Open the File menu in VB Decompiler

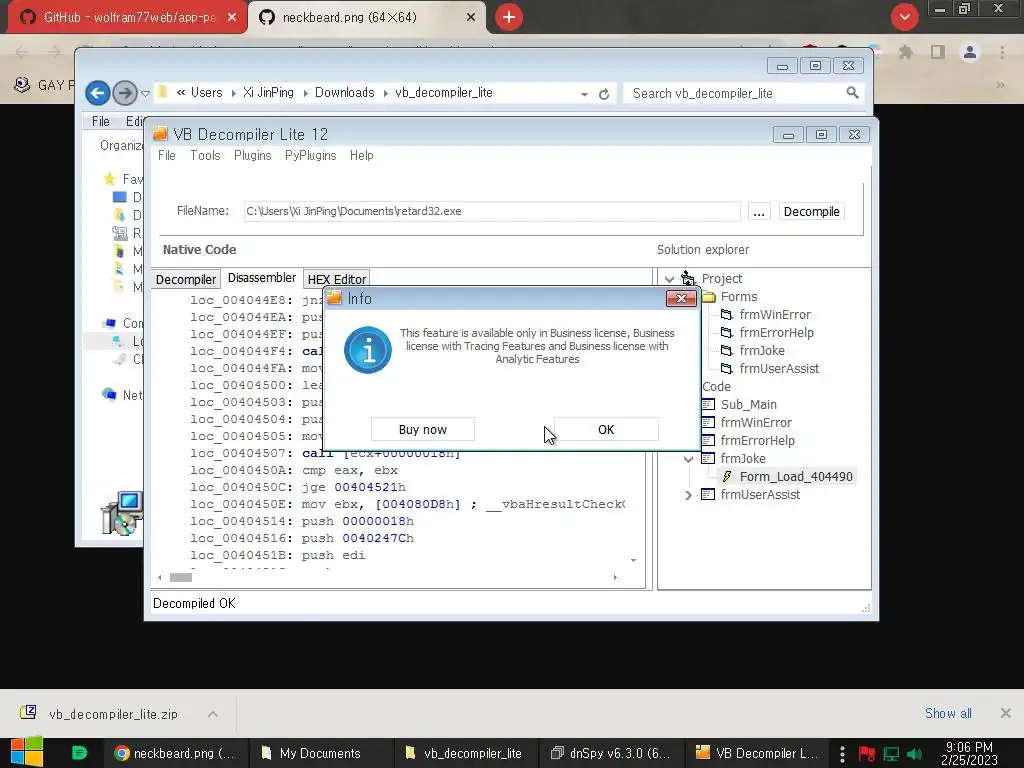pos(167,155)
